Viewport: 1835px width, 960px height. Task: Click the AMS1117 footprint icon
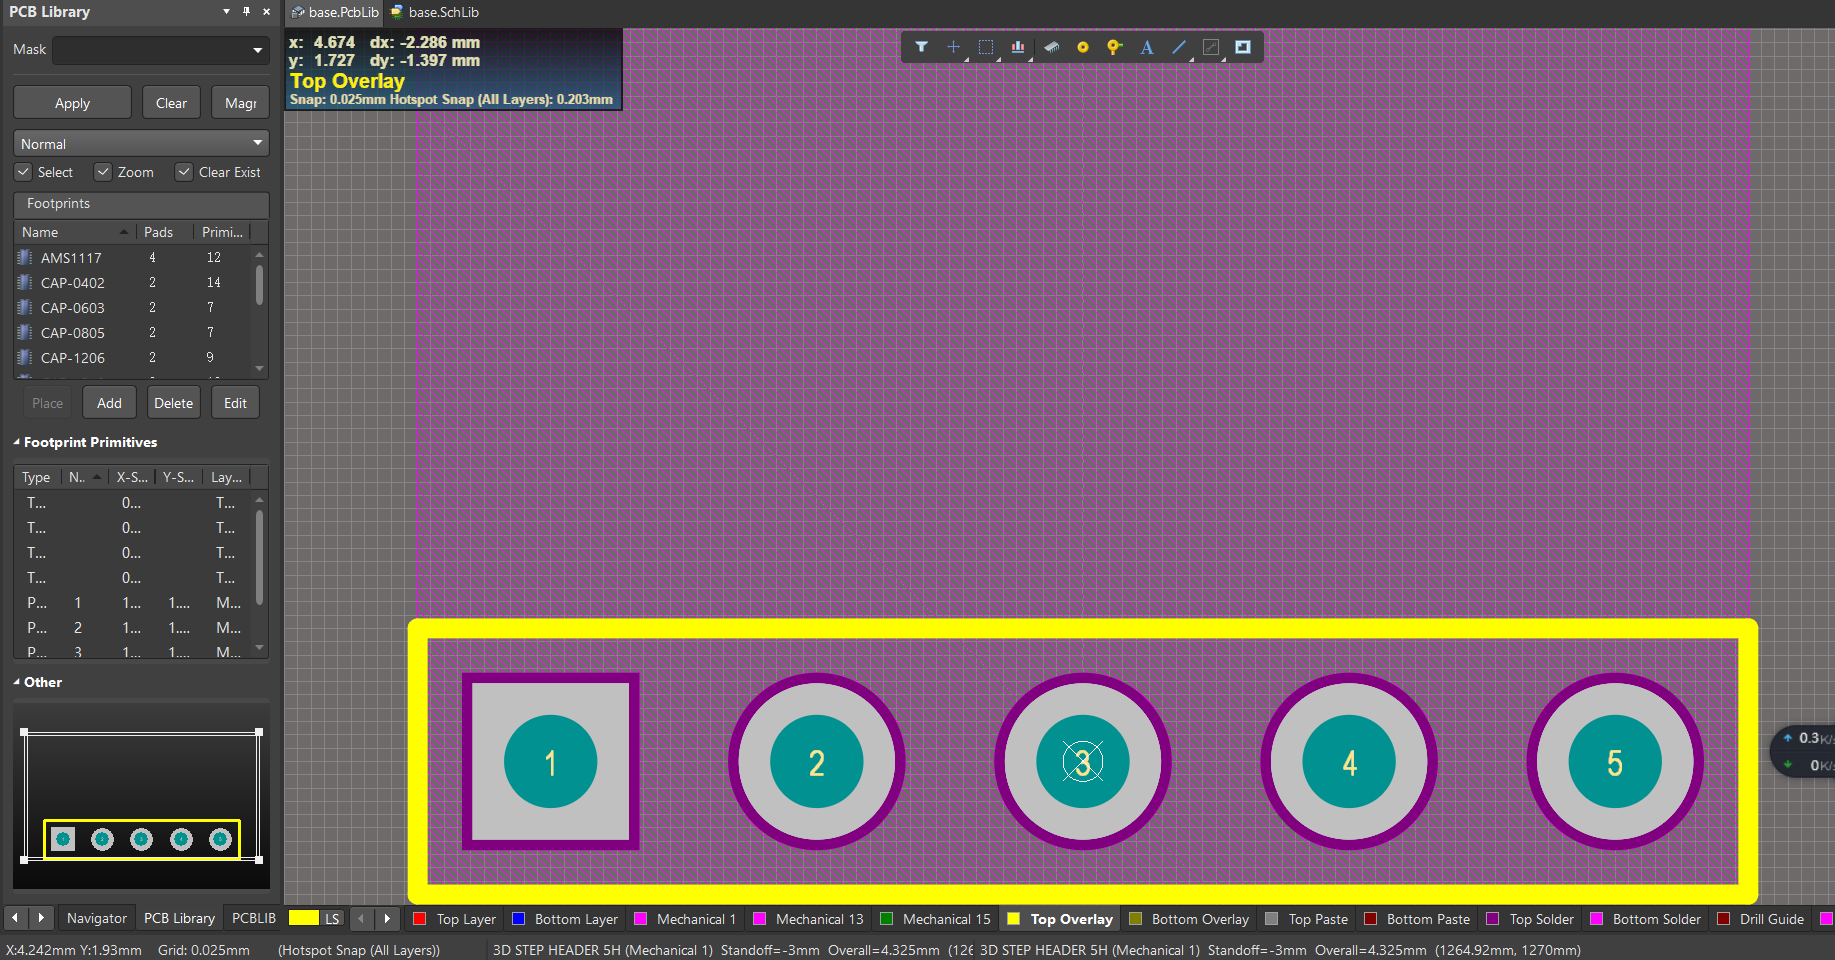click(x=25, y=257)
